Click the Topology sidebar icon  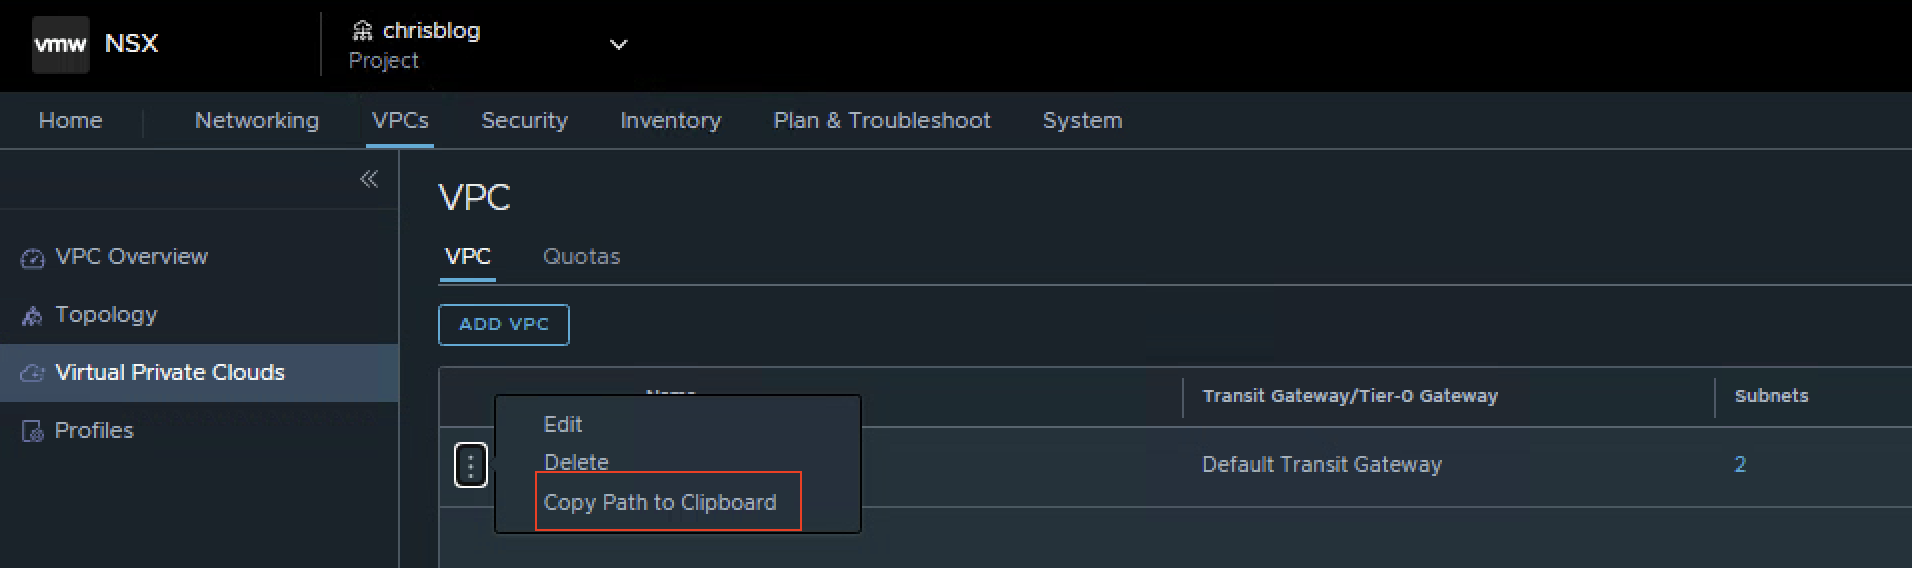coord(32,316)
